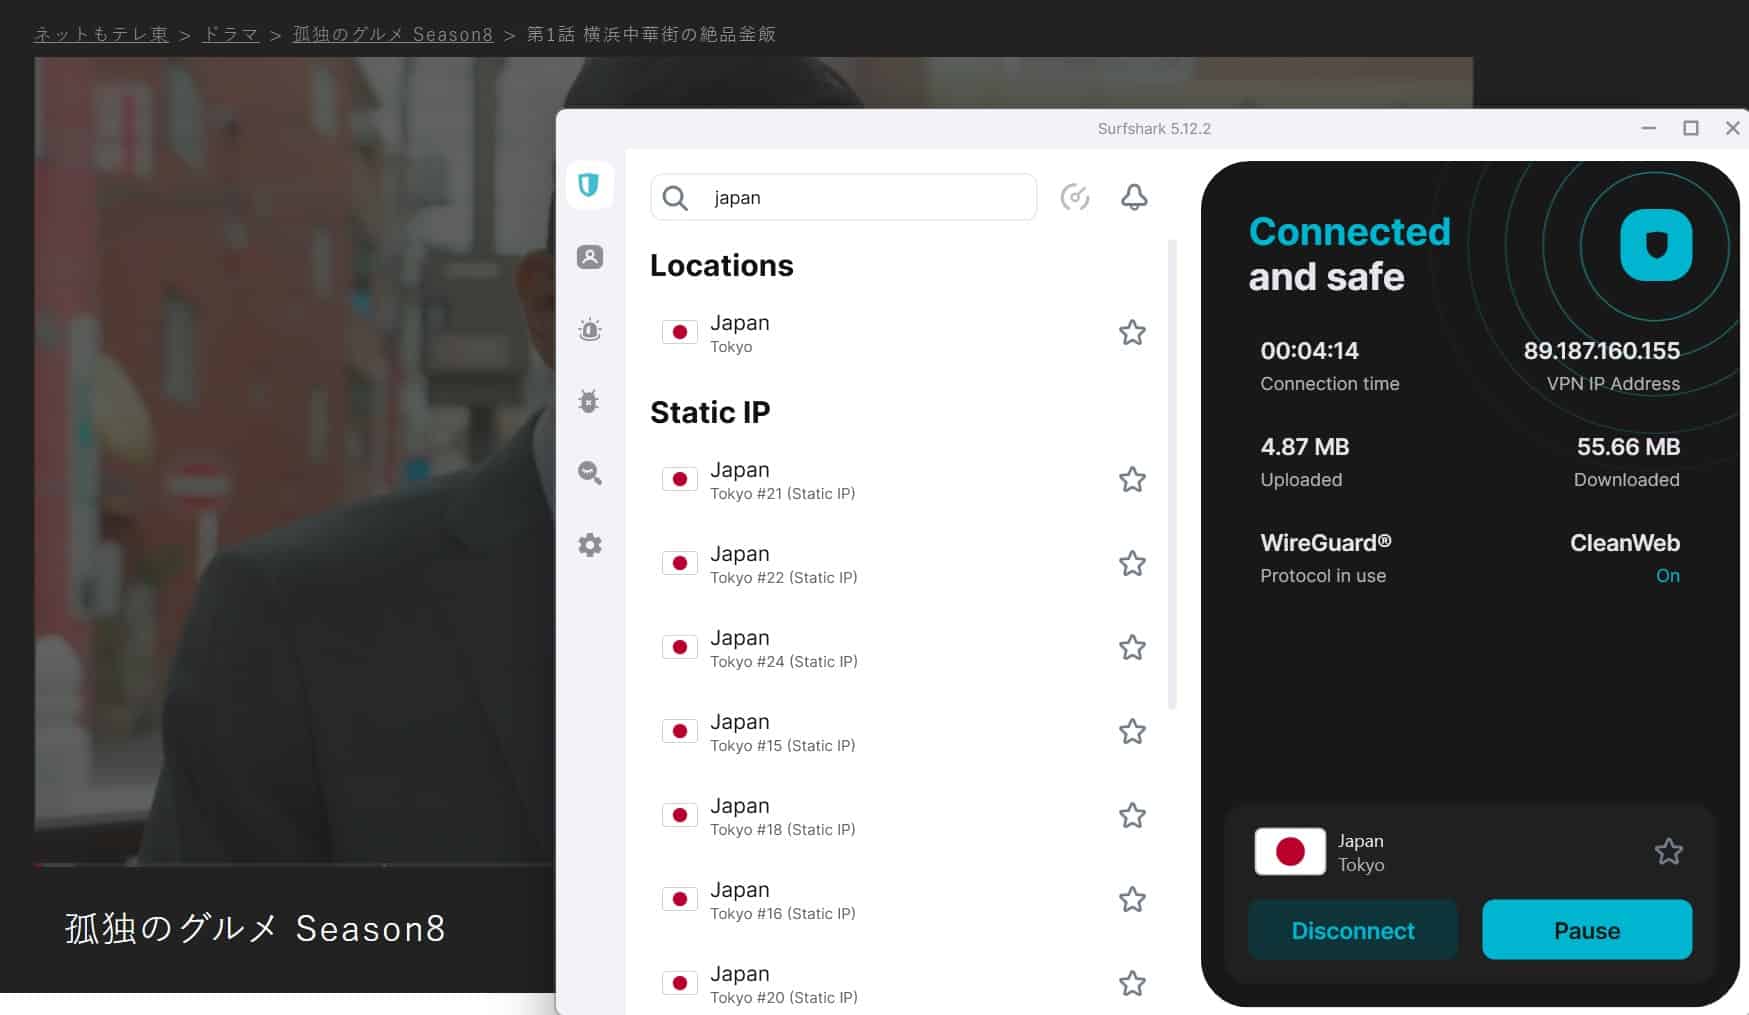Viewport: 1749px width, 1015px height.
Task: Click the large Surfshark shield logo in connection panel
Action: point(1656,245)
